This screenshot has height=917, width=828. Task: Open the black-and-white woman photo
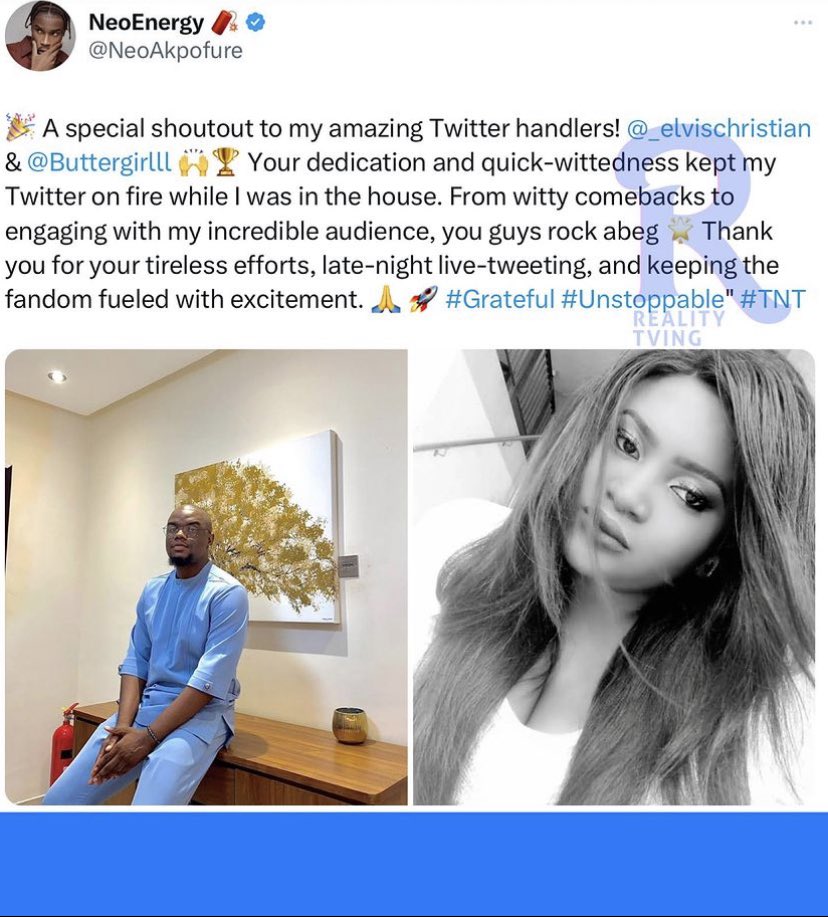coord(614,577)
